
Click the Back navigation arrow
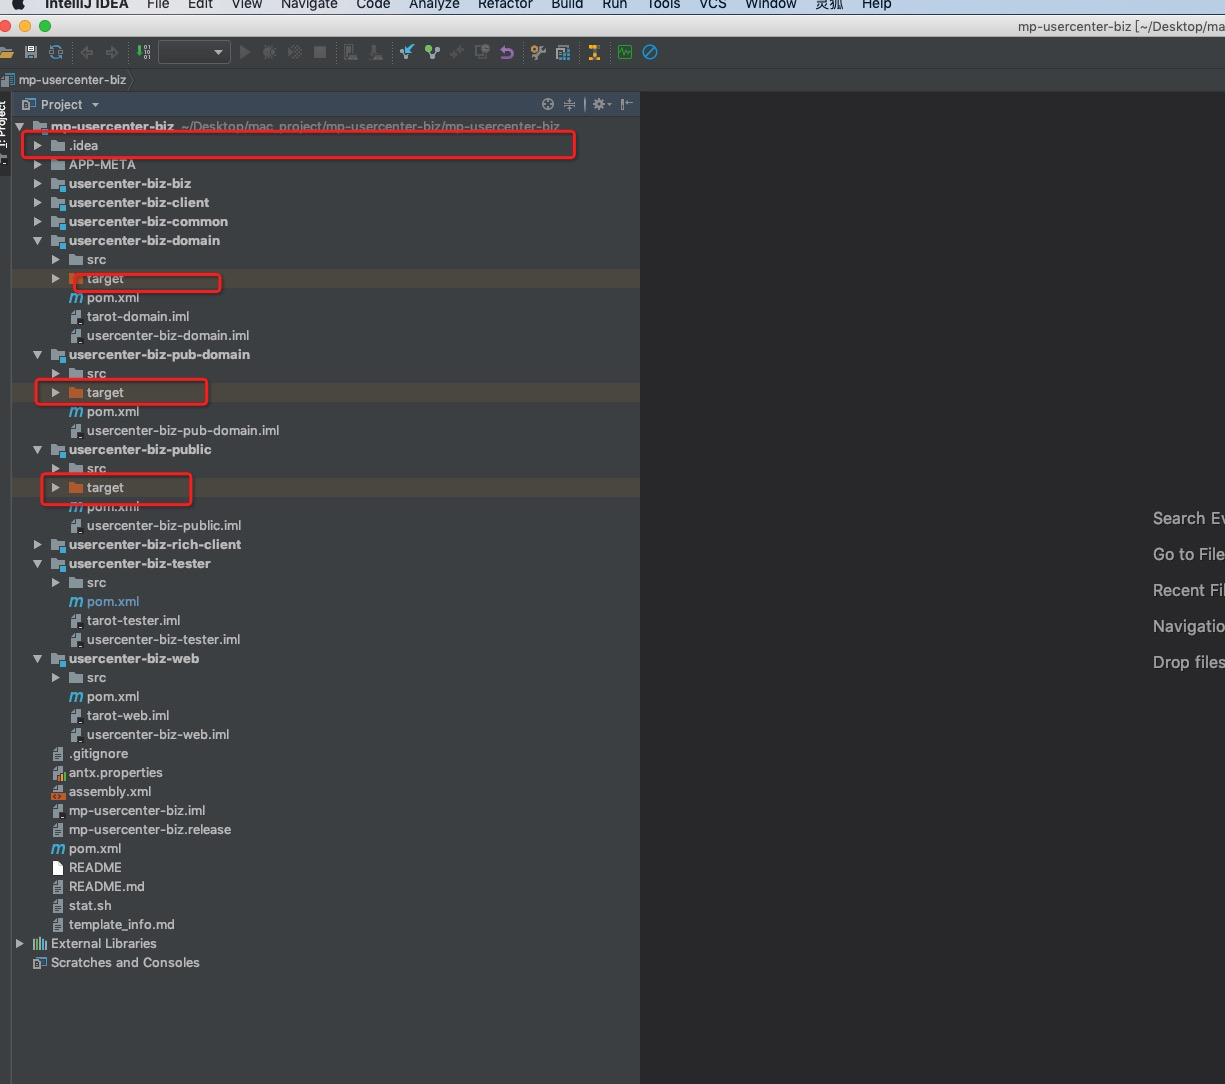[87, 52]
